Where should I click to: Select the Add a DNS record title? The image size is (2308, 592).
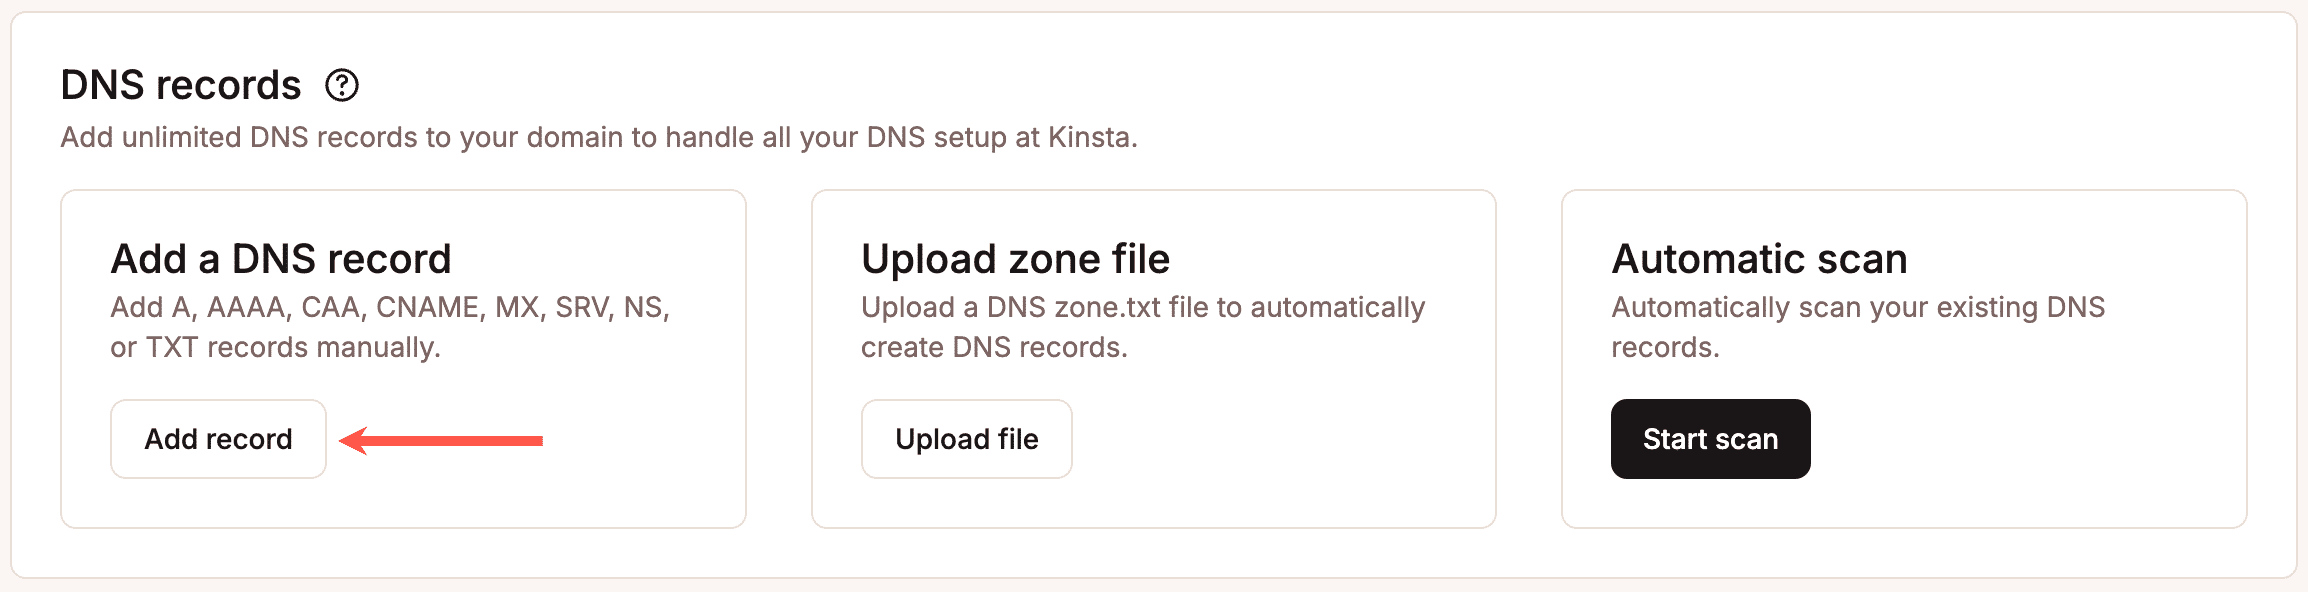[x=280, y=258]
